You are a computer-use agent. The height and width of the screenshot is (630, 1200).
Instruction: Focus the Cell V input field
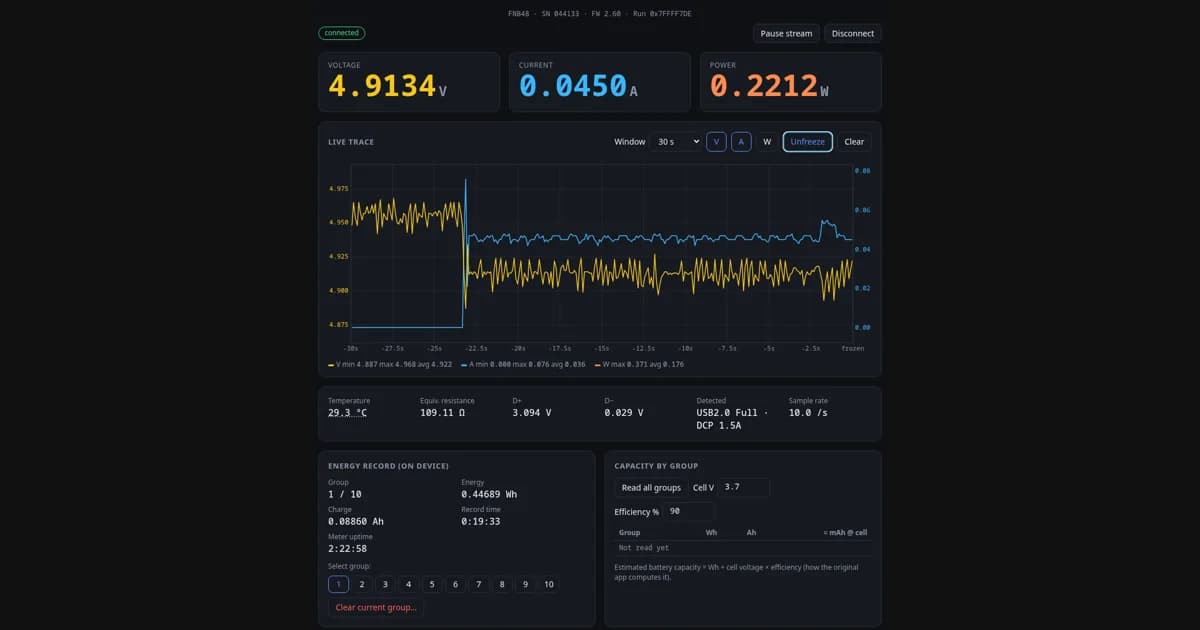(744, 488)
